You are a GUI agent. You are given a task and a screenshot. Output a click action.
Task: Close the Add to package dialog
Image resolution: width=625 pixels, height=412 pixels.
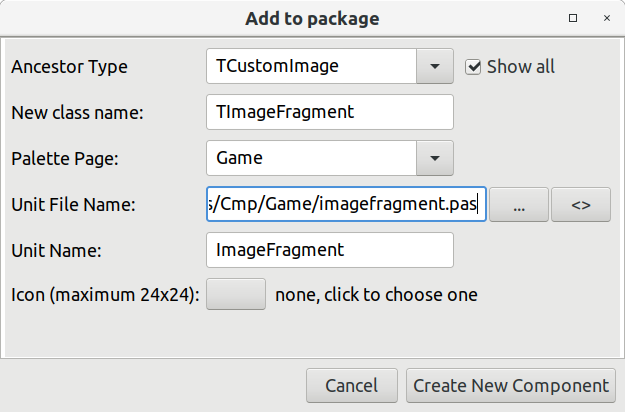point(604,18)
